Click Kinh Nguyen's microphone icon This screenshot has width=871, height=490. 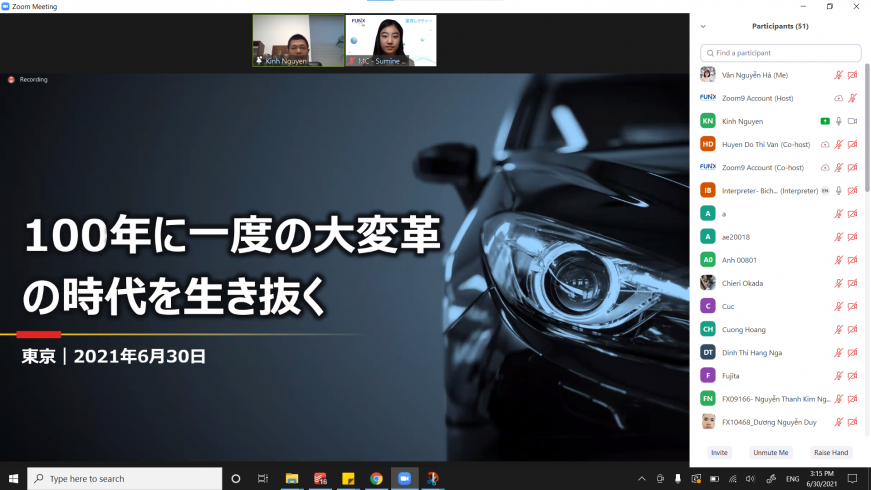839,121
